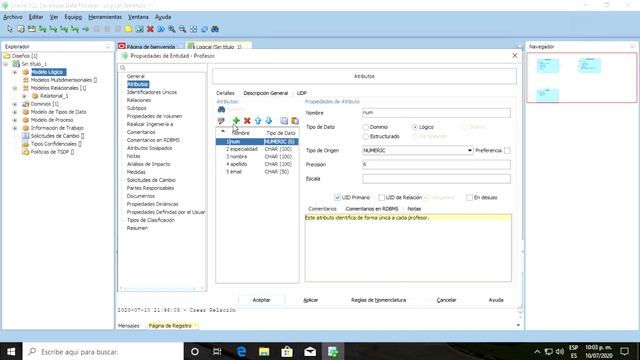Click the Ayuda button in dialog
This screenshot has width=640, height=360.
tap(496, 300)
